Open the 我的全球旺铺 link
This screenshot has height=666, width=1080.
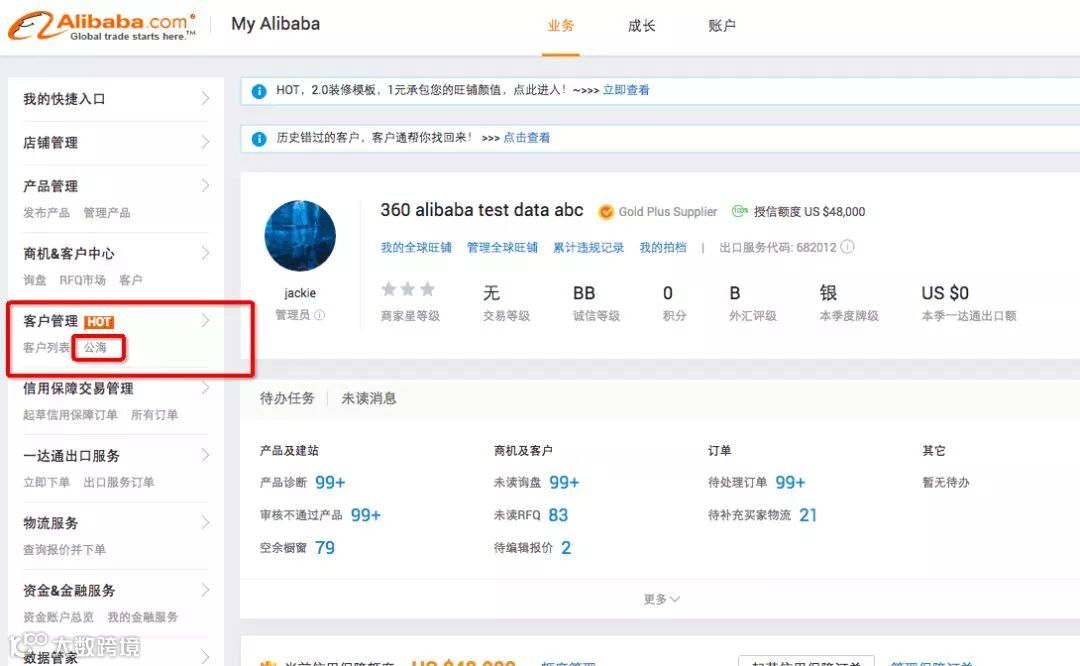416,247
